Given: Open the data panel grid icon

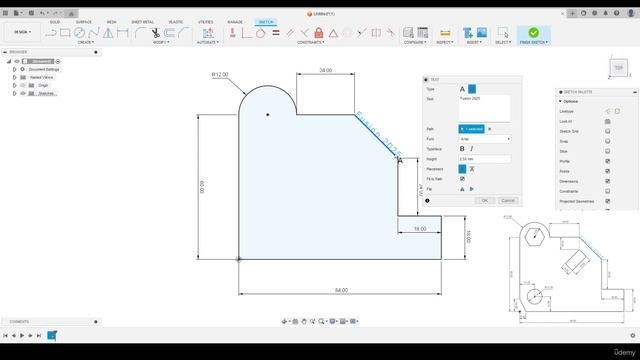Looking at the screenshot, I should point(5,13).
